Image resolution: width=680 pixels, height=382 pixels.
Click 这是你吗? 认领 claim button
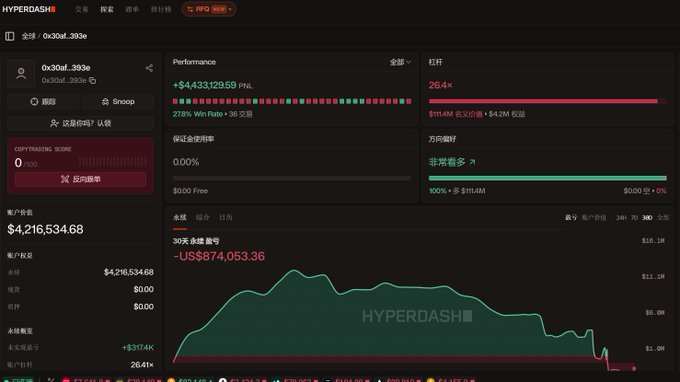[81, 123]
